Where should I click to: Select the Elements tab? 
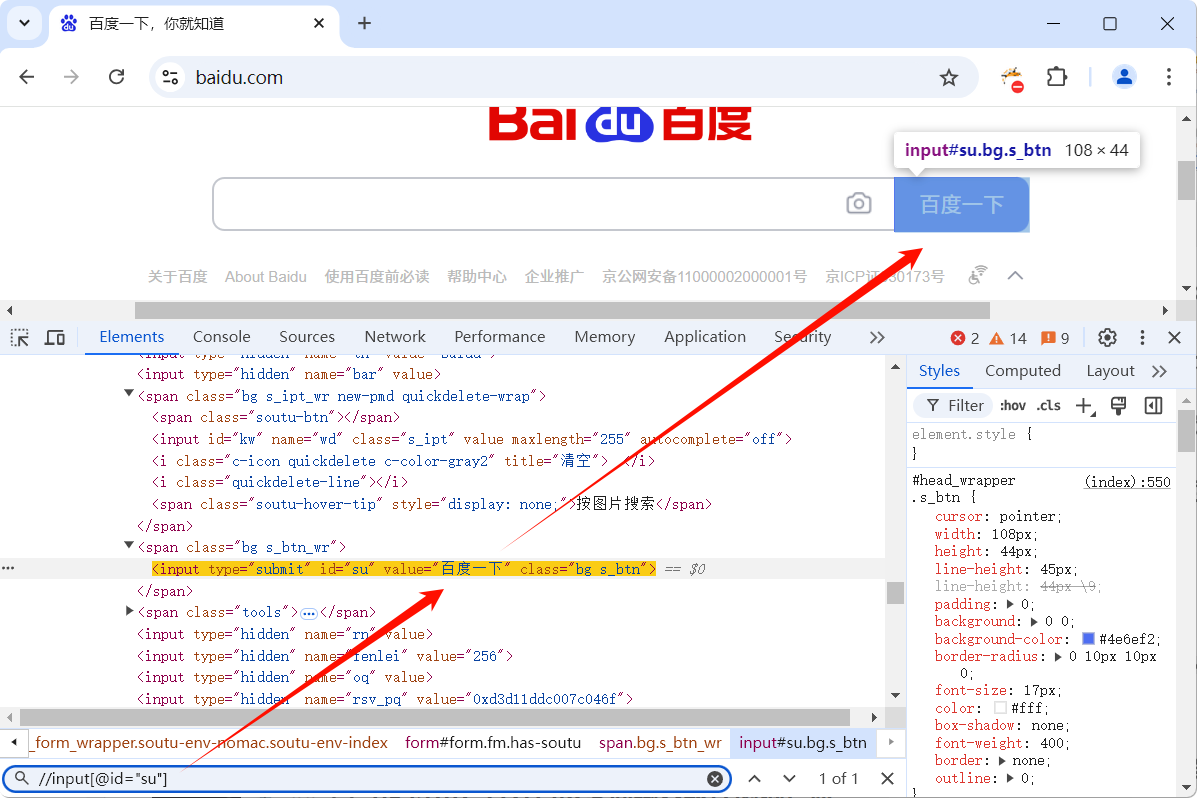tap(131, 337)
